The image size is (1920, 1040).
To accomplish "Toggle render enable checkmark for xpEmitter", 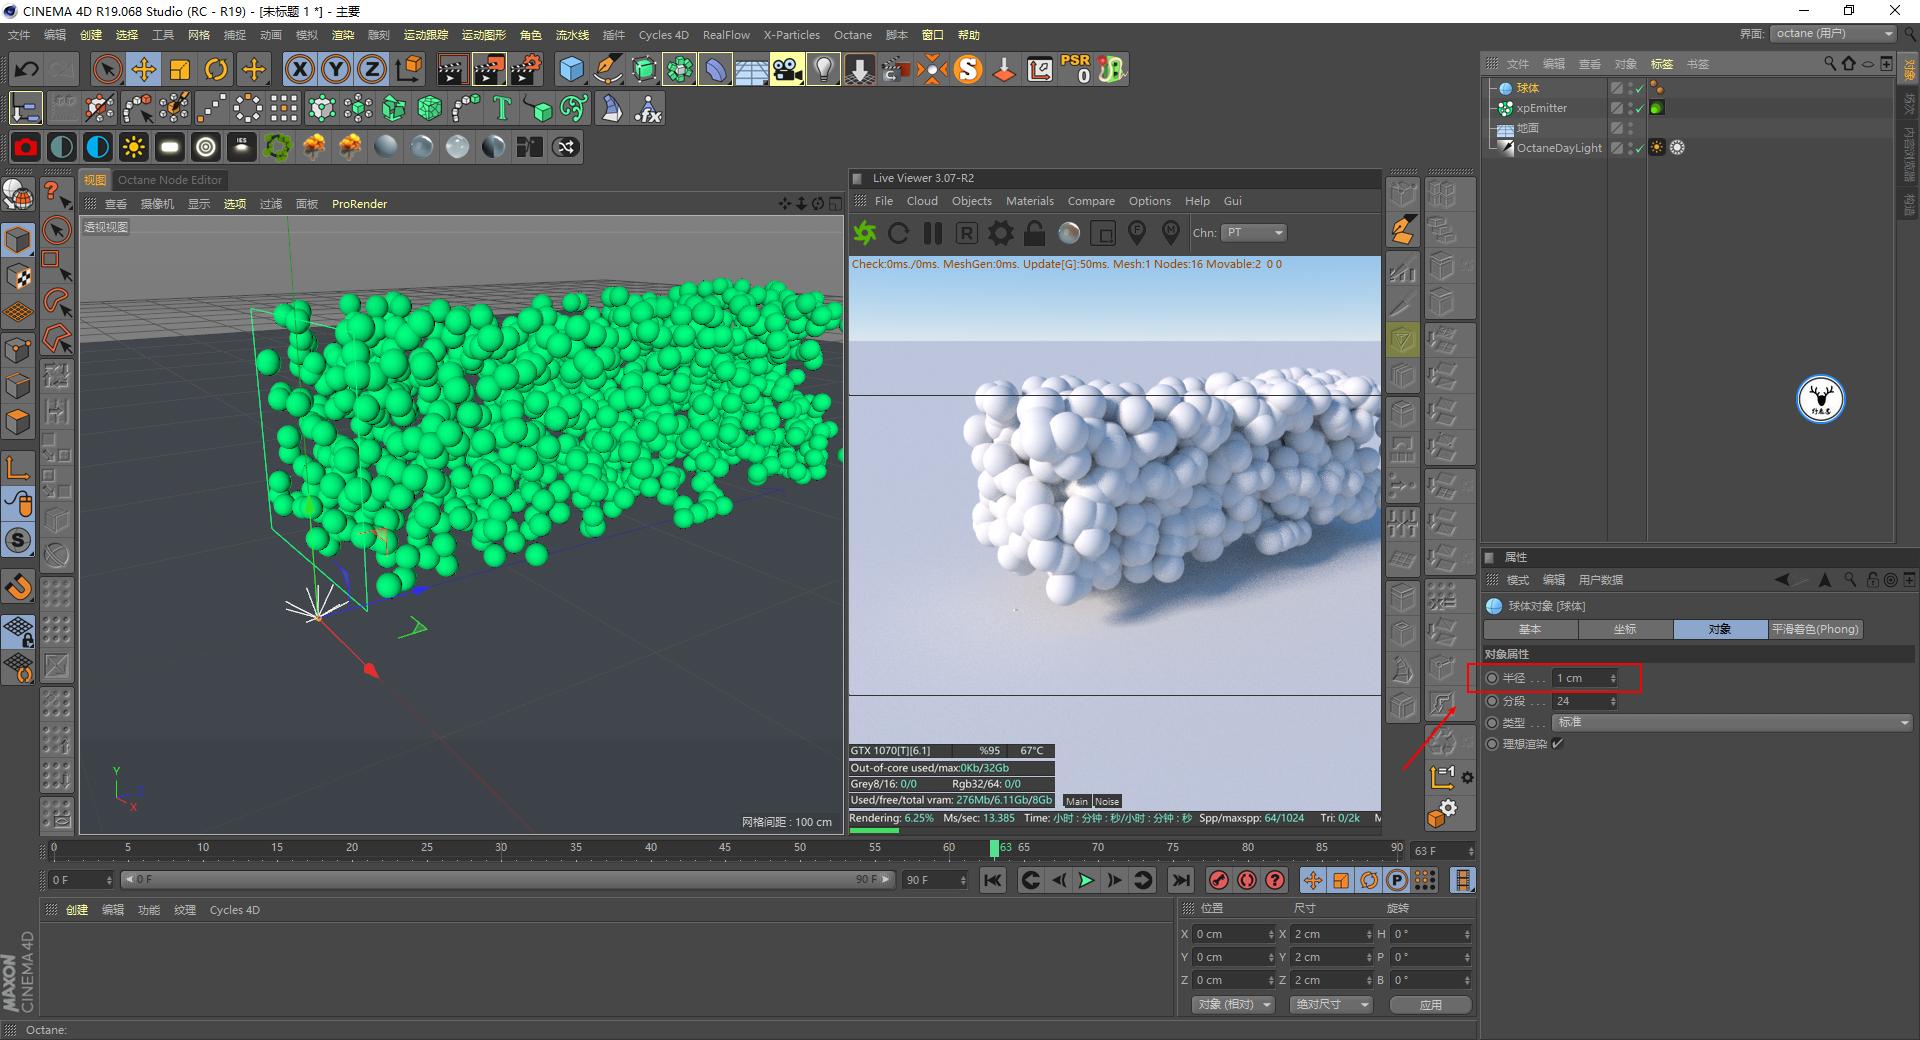I will pyautogui.click(x=1638, y=108).
